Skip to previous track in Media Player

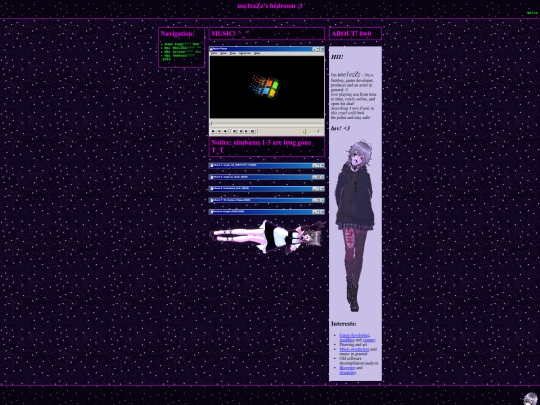point(235,131)
